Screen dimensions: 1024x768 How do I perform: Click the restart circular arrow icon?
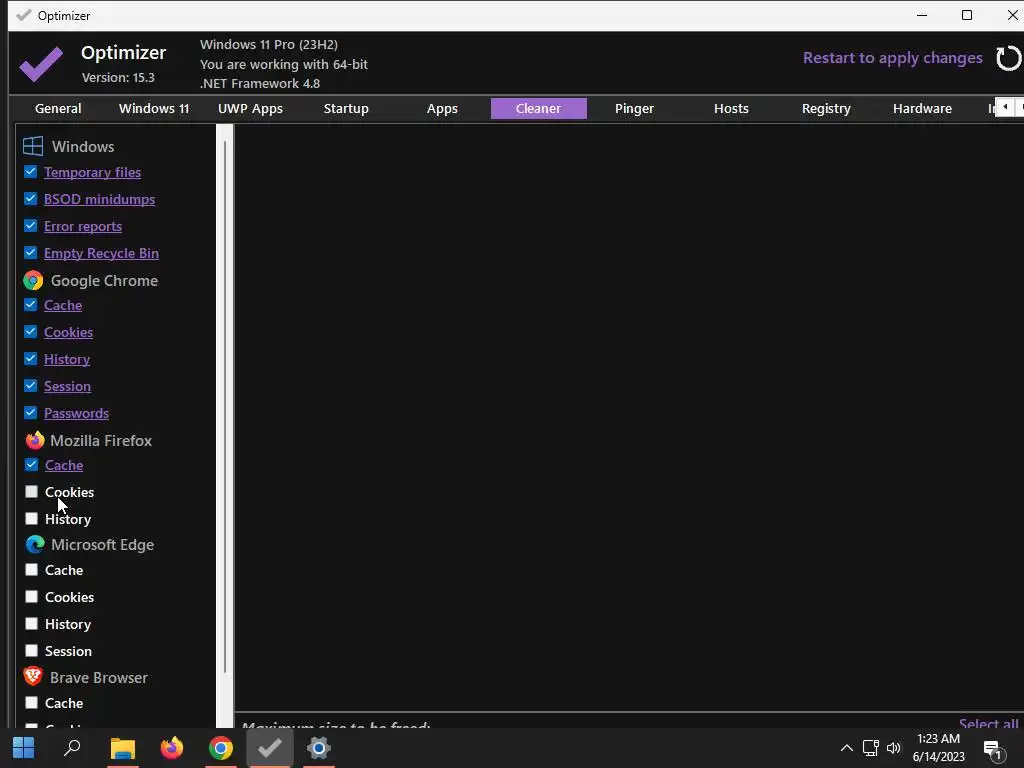click(x=1008, y=58)
